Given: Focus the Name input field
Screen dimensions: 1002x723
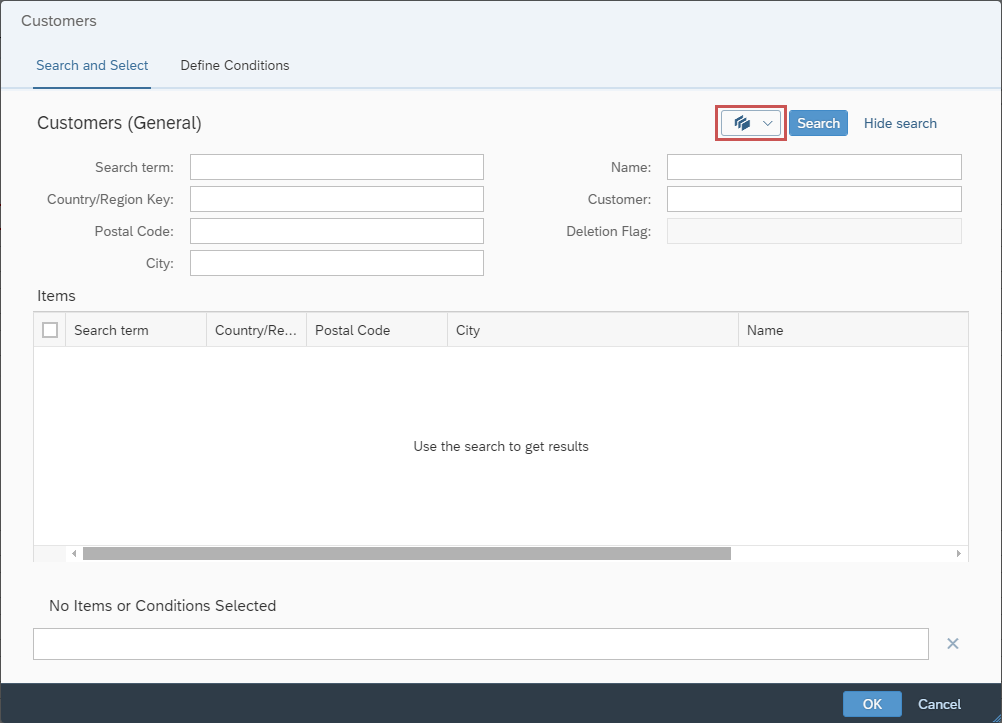Looking at the screenshot, I should tap(813, 167).
